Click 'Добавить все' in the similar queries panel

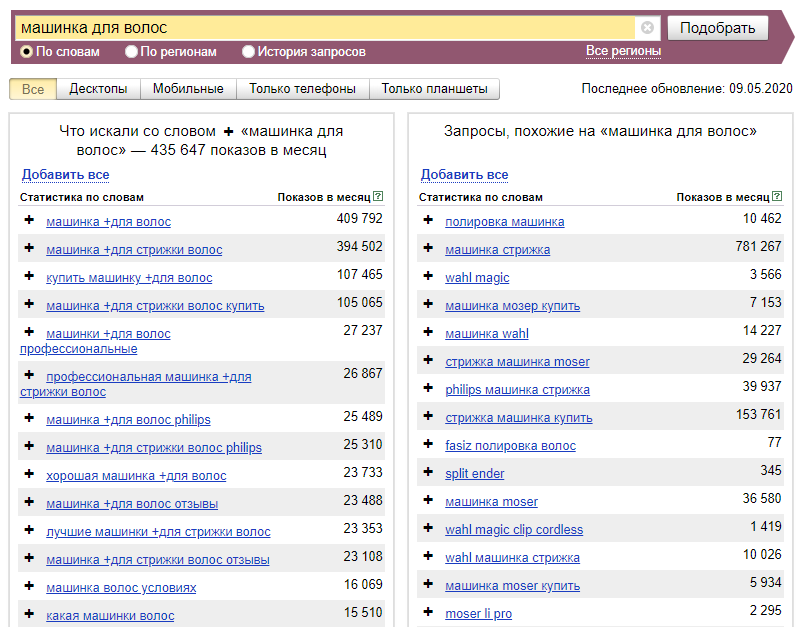pos(465,175)
